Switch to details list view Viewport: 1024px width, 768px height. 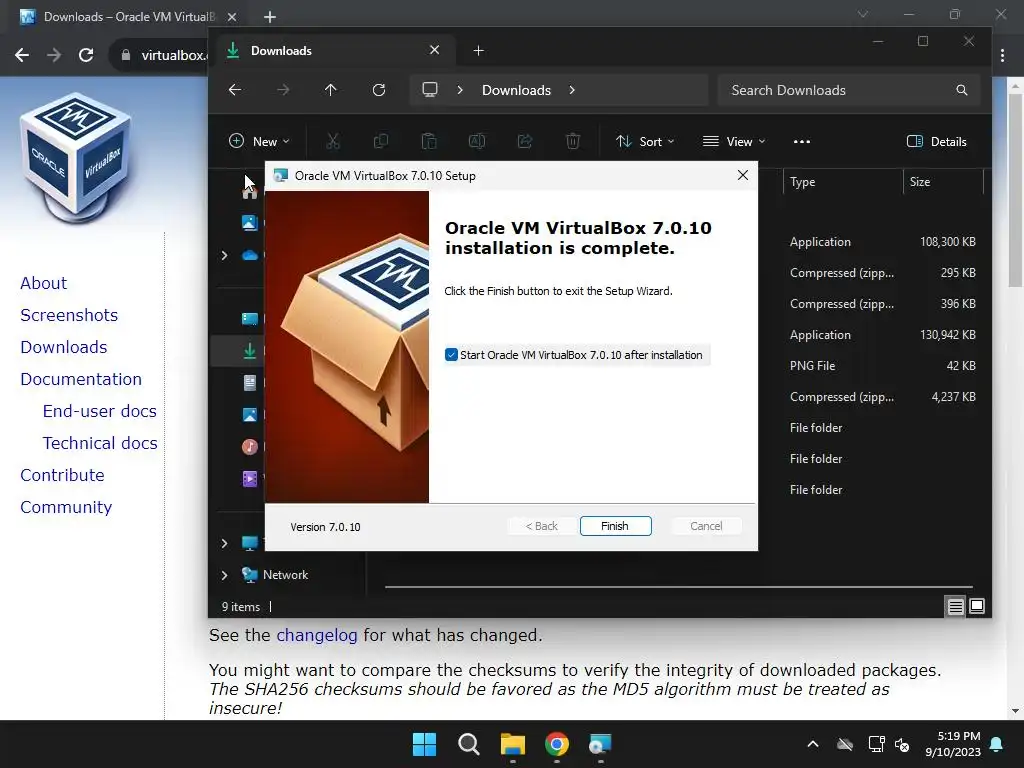click(955, 607)
